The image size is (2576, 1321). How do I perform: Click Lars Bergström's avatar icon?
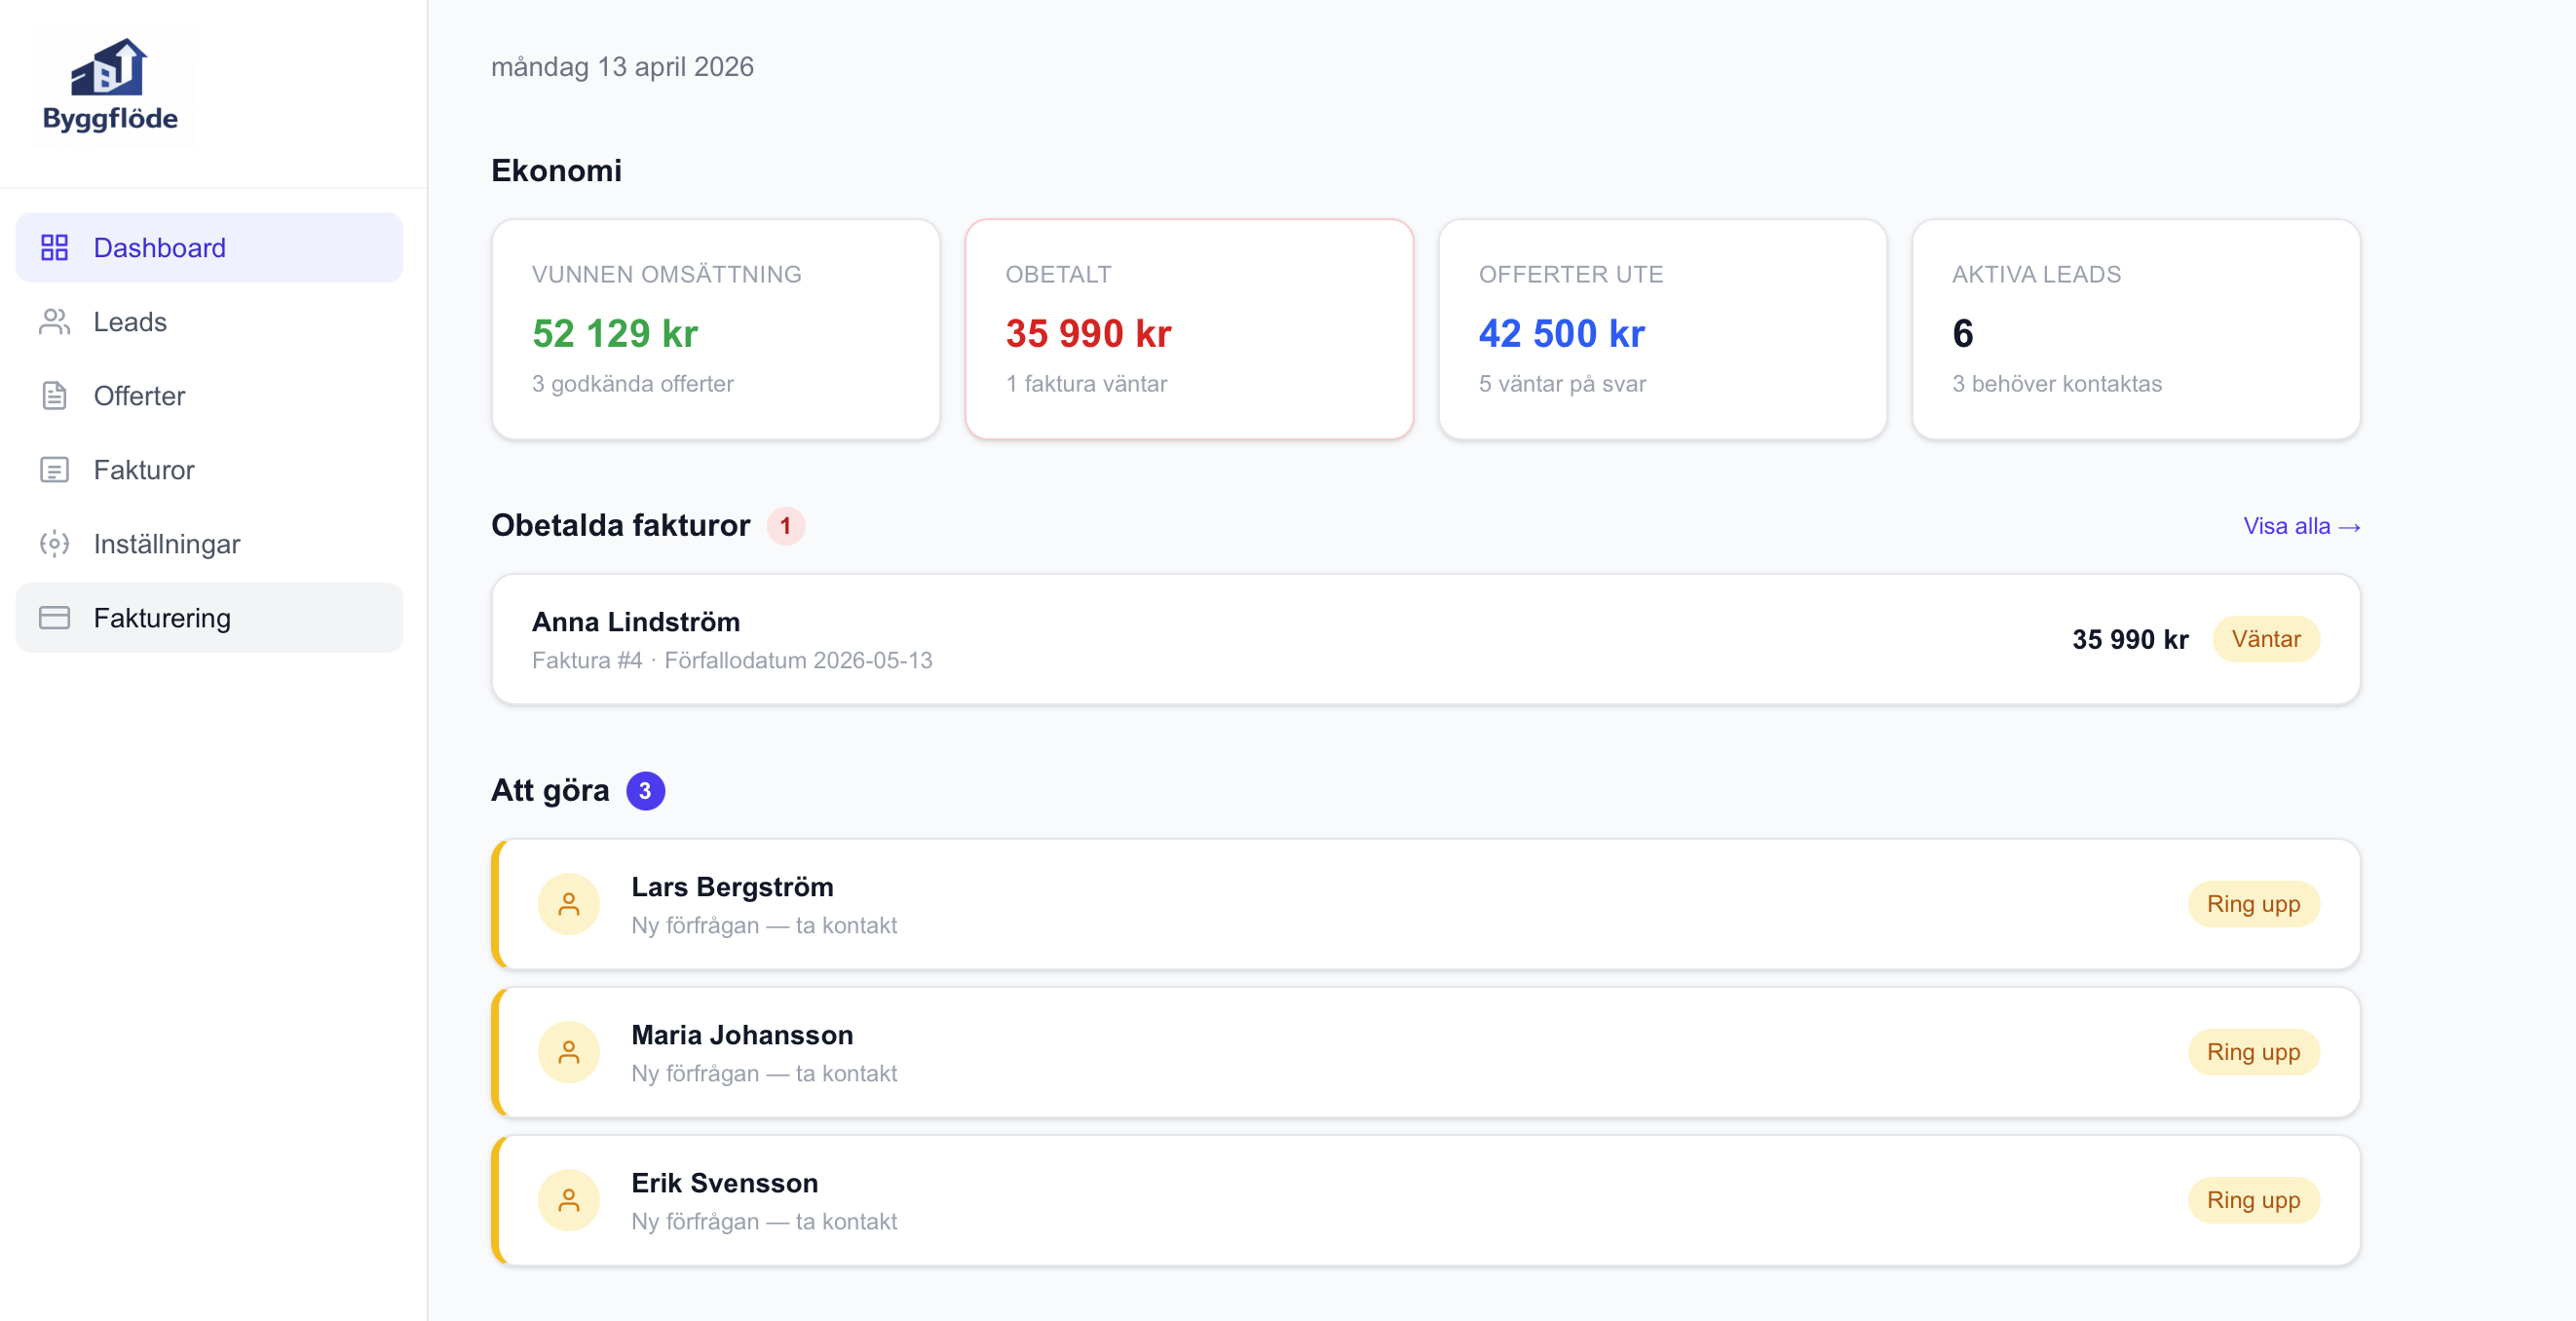[x=568, y=904]
